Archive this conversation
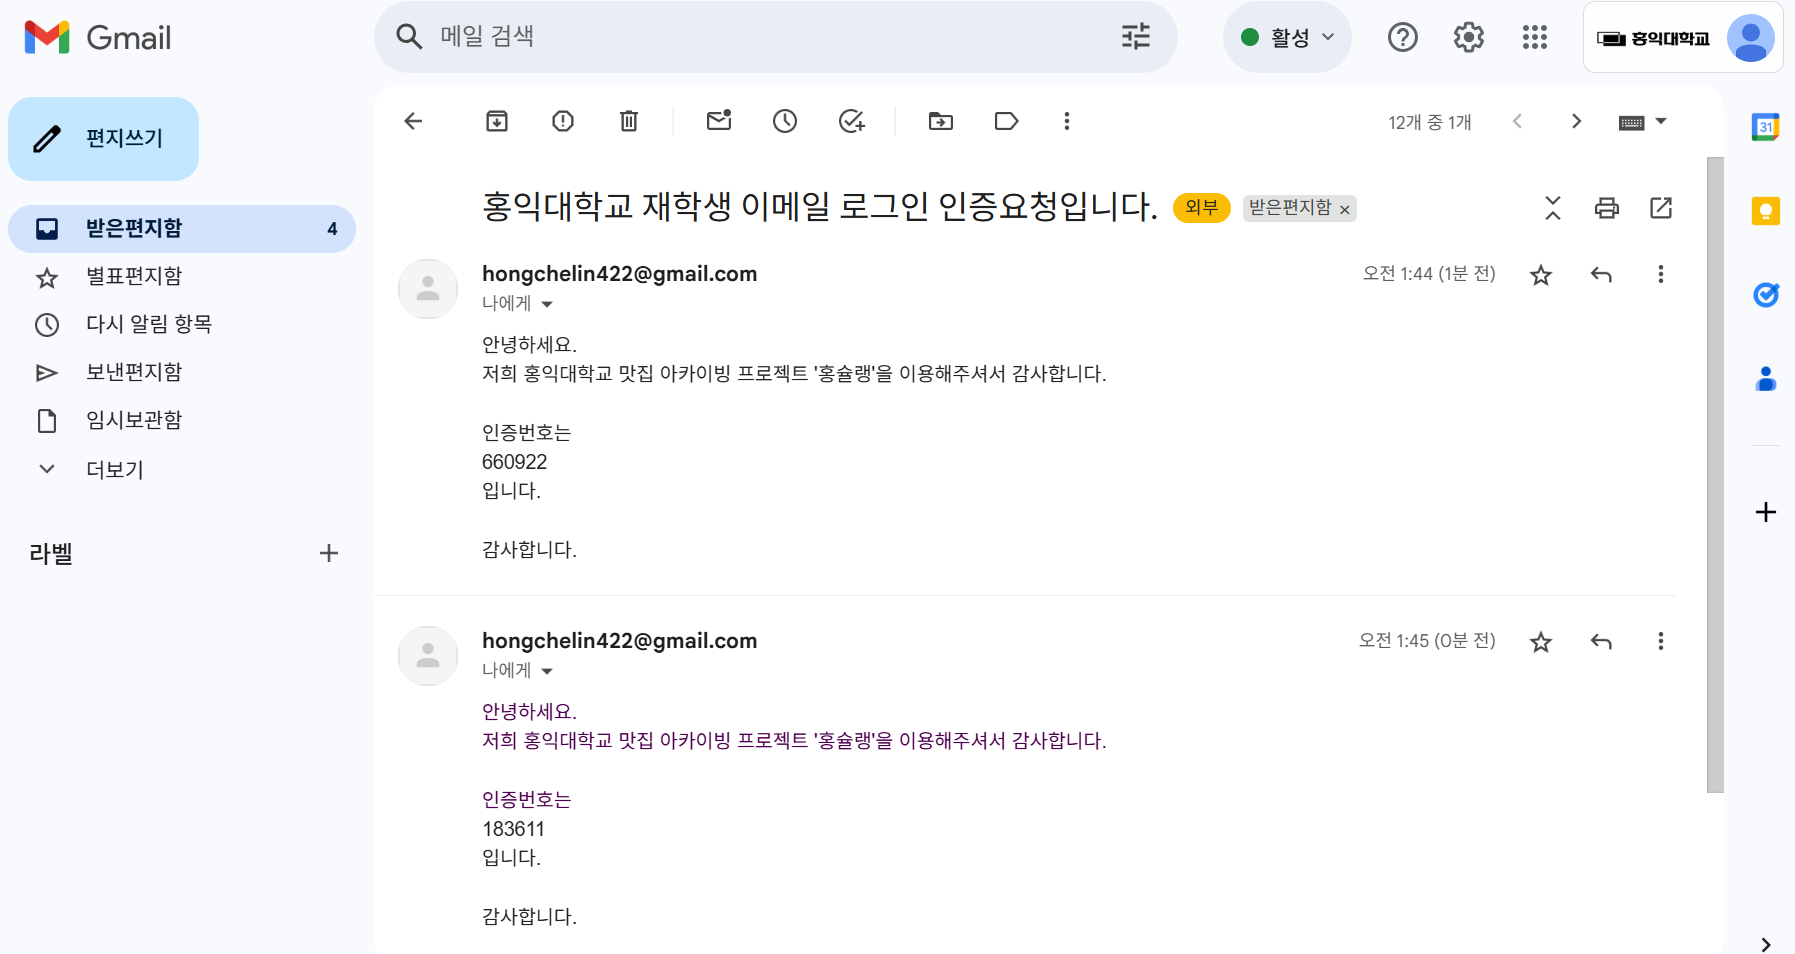1795x954 pixels. 497,121
